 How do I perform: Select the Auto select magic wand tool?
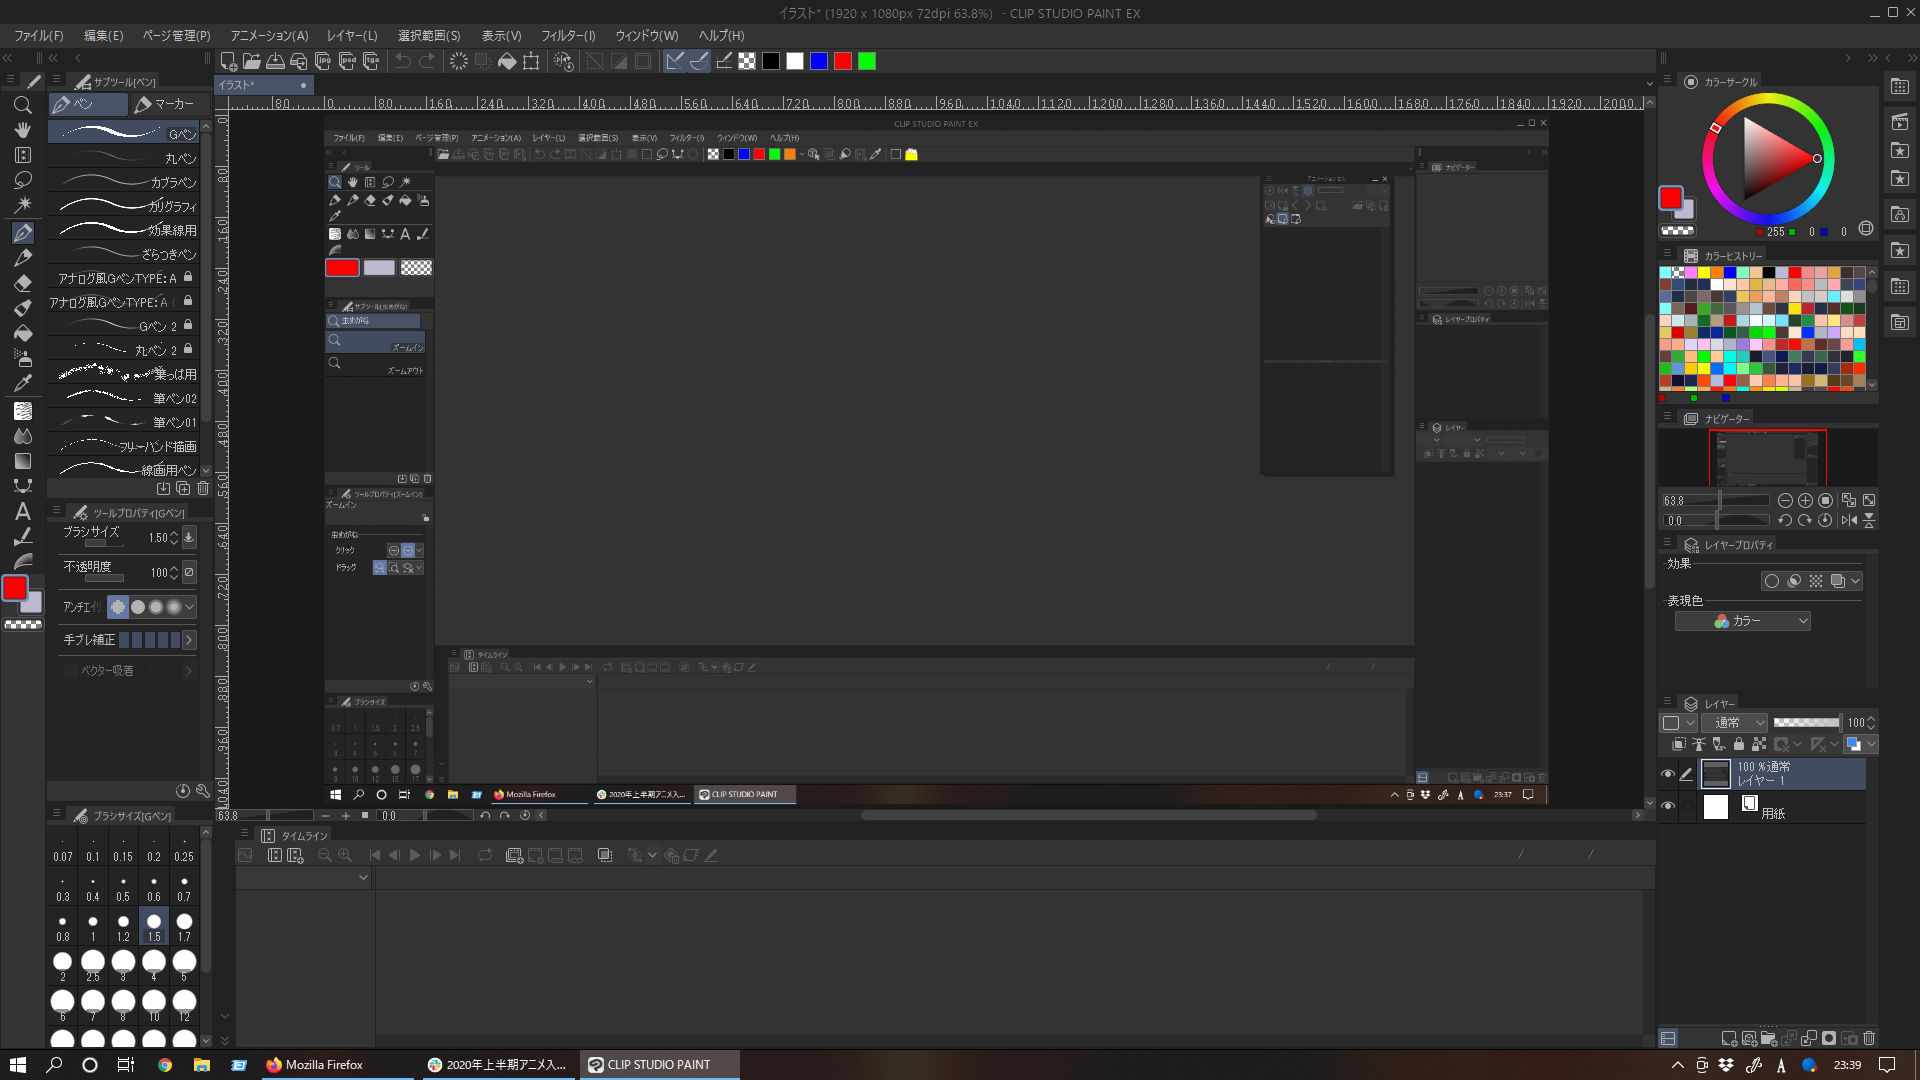tap(22, 205)
